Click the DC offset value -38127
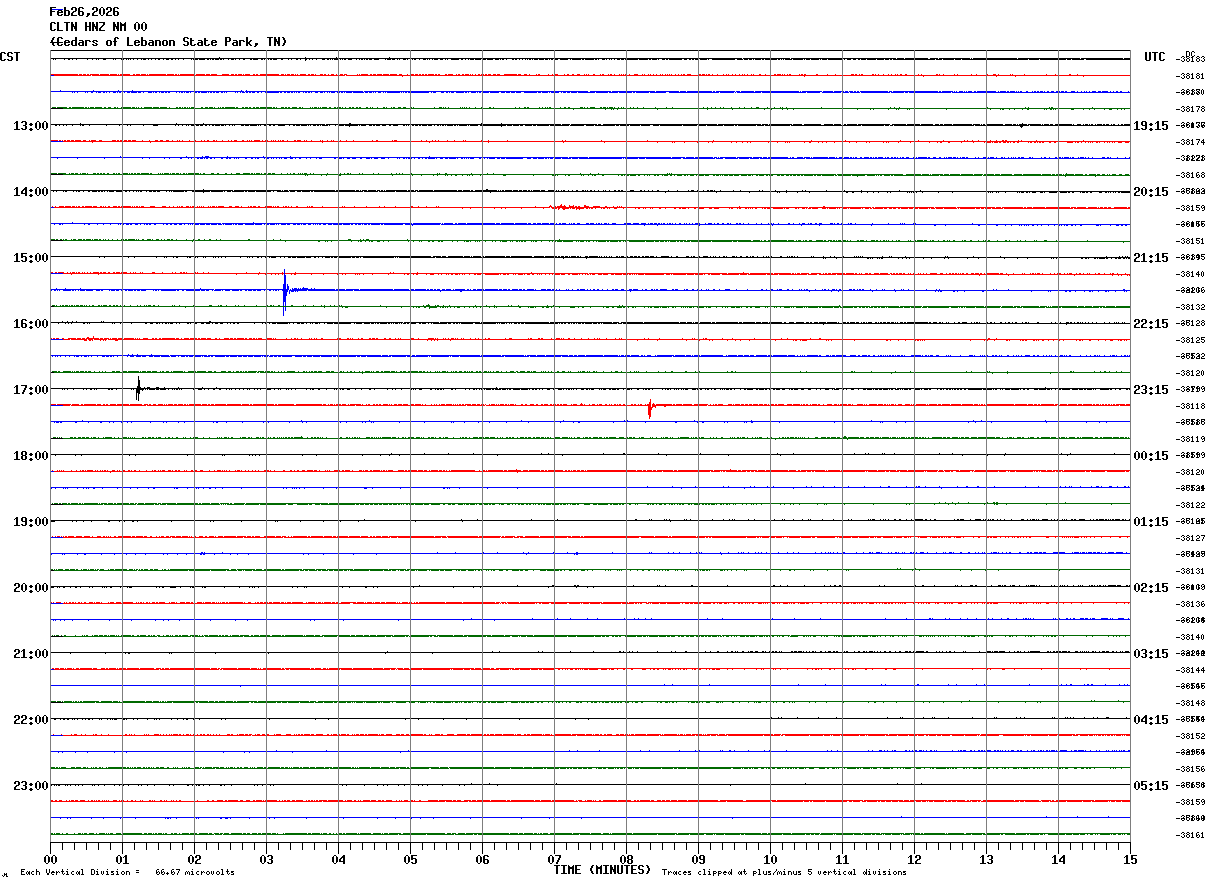Screen dimensions: 1210x886 1190,538
